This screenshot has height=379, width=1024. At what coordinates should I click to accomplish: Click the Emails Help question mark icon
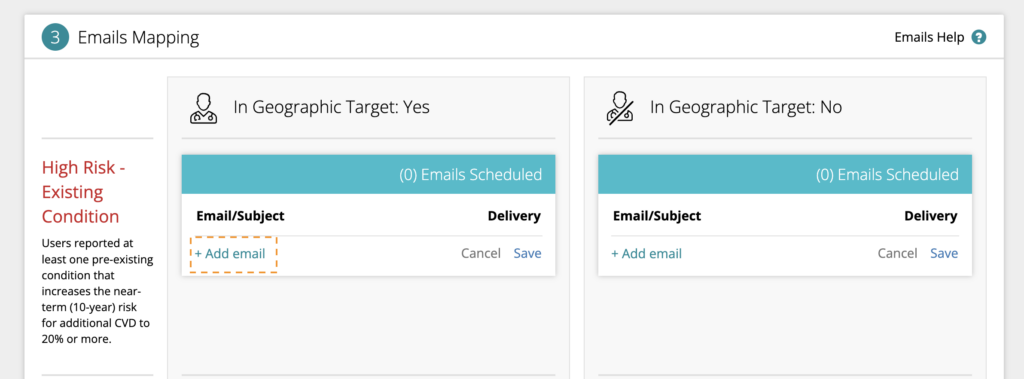point(978,37)
